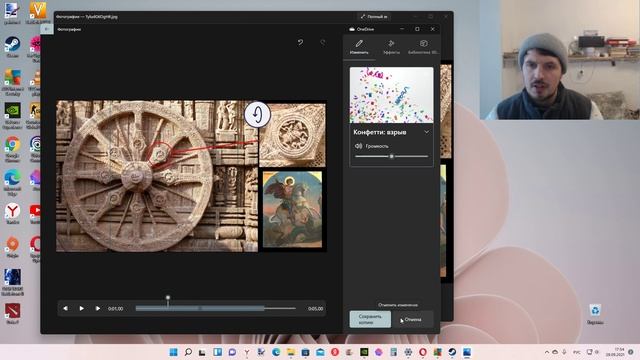
Task: Open the NVIDIA app from the taskbar
Action: tap(364, 352)
